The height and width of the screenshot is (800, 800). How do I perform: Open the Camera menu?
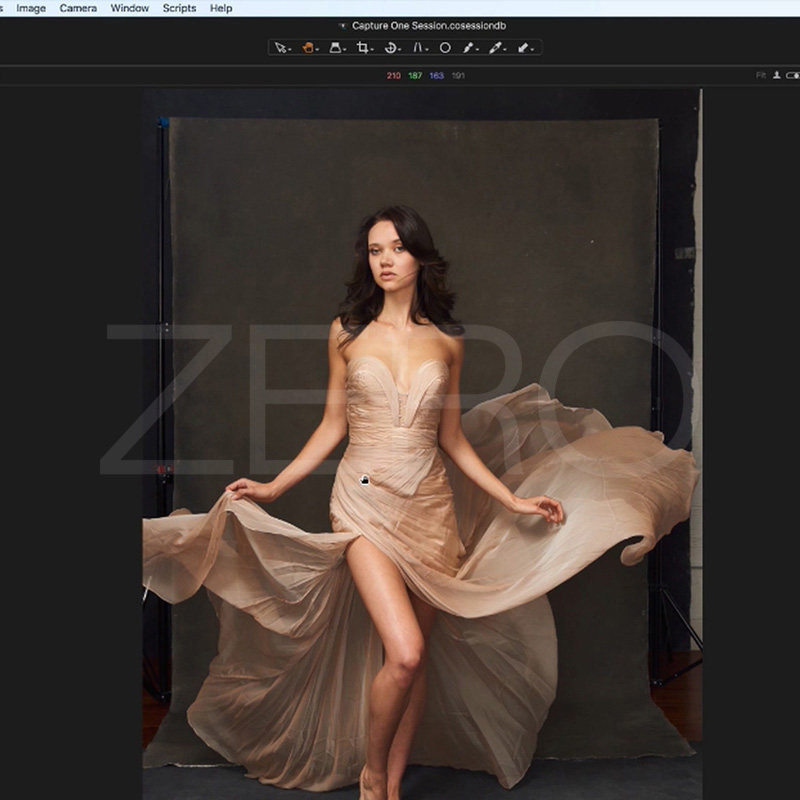(78, 8)
